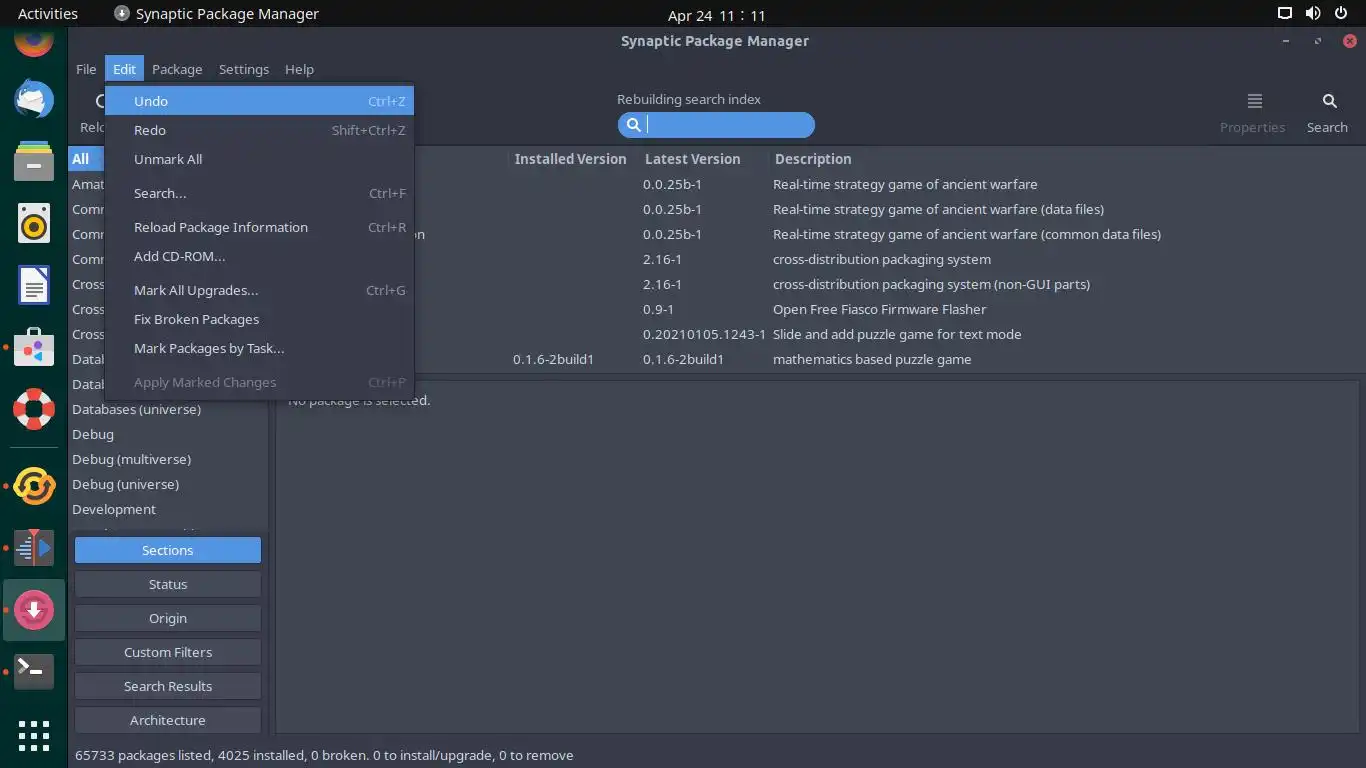Show Applications grid icon
Screen dimensions: 1366x768
pyautogui.click(x=34, y=736)
